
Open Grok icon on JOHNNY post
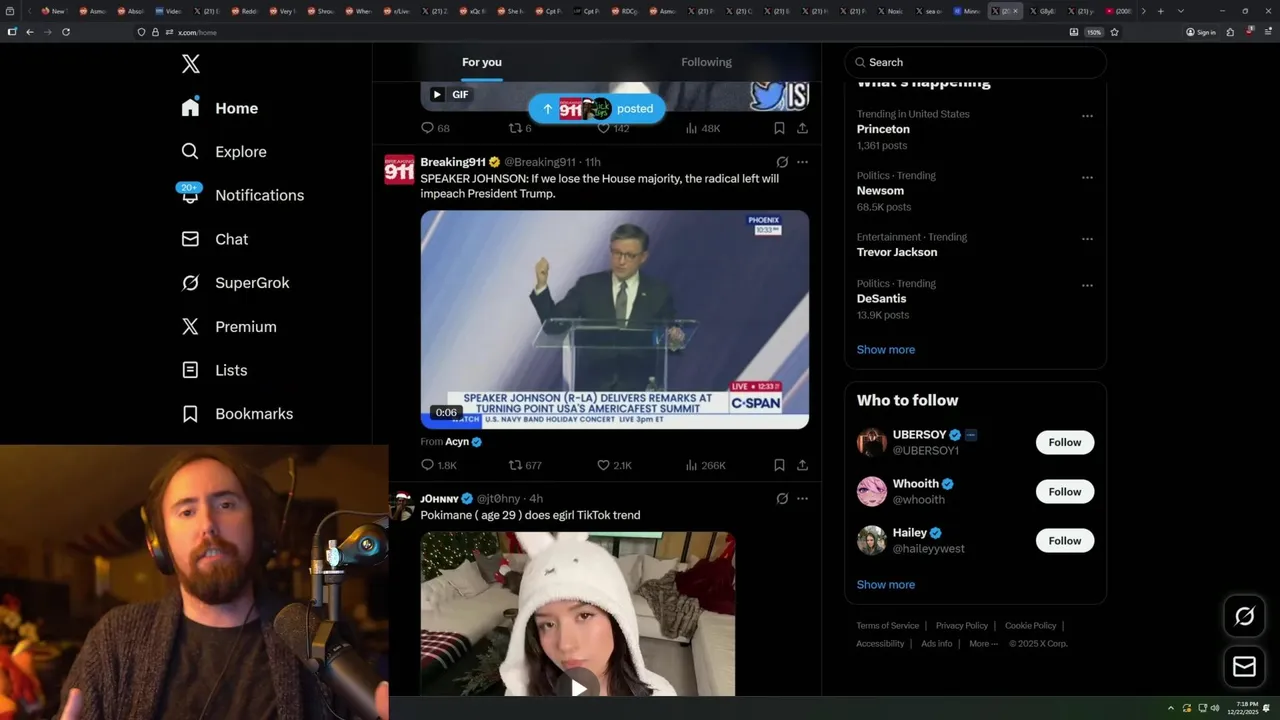pyautogui.click(x=782, y=498)
